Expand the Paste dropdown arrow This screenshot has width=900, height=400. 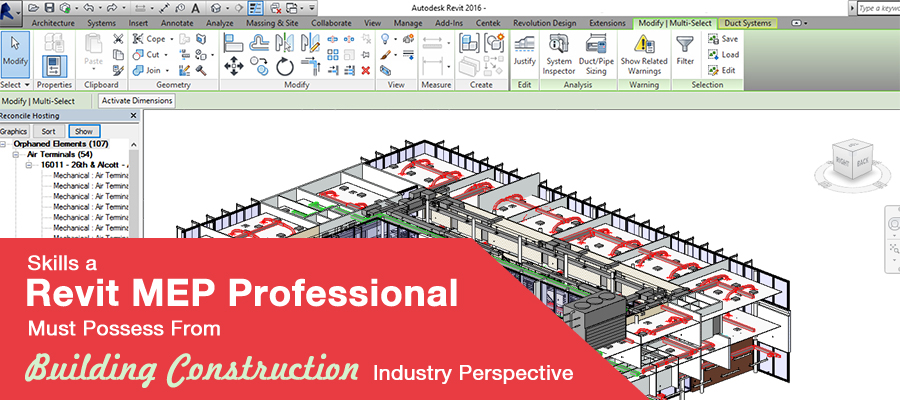[94, 70]
